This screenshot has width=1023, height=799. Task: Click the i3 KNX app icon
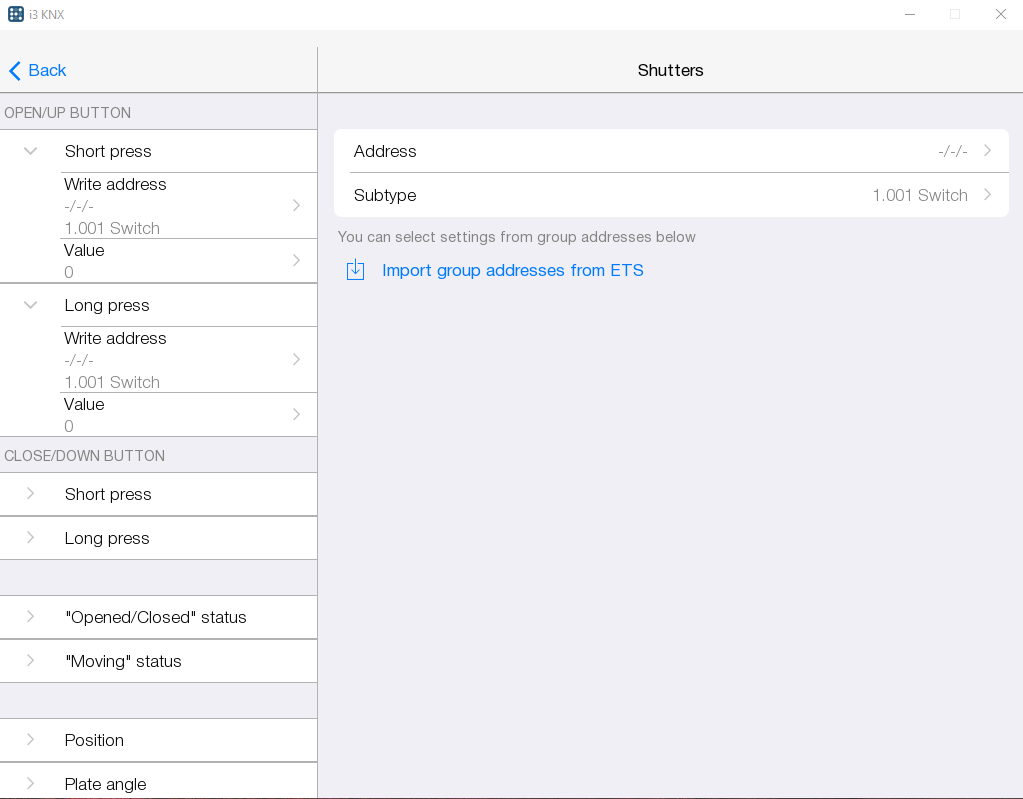16,14
